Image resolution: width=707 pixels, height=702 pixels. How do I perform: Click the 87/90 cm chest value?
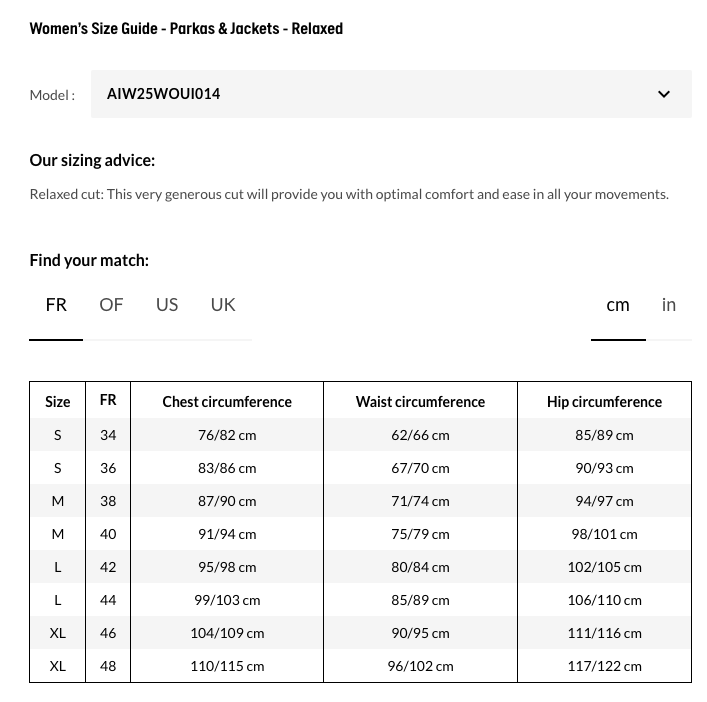point(227,501)
